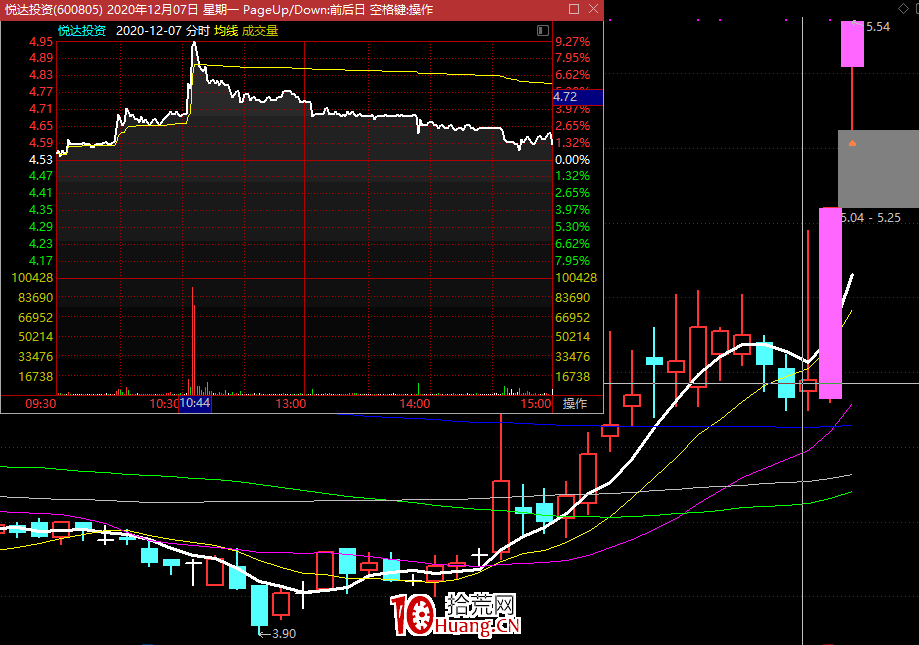Viewport: 919px width, 645px height.
Task: Click the 4.95 top price label
Action: (x=41, y=42)
